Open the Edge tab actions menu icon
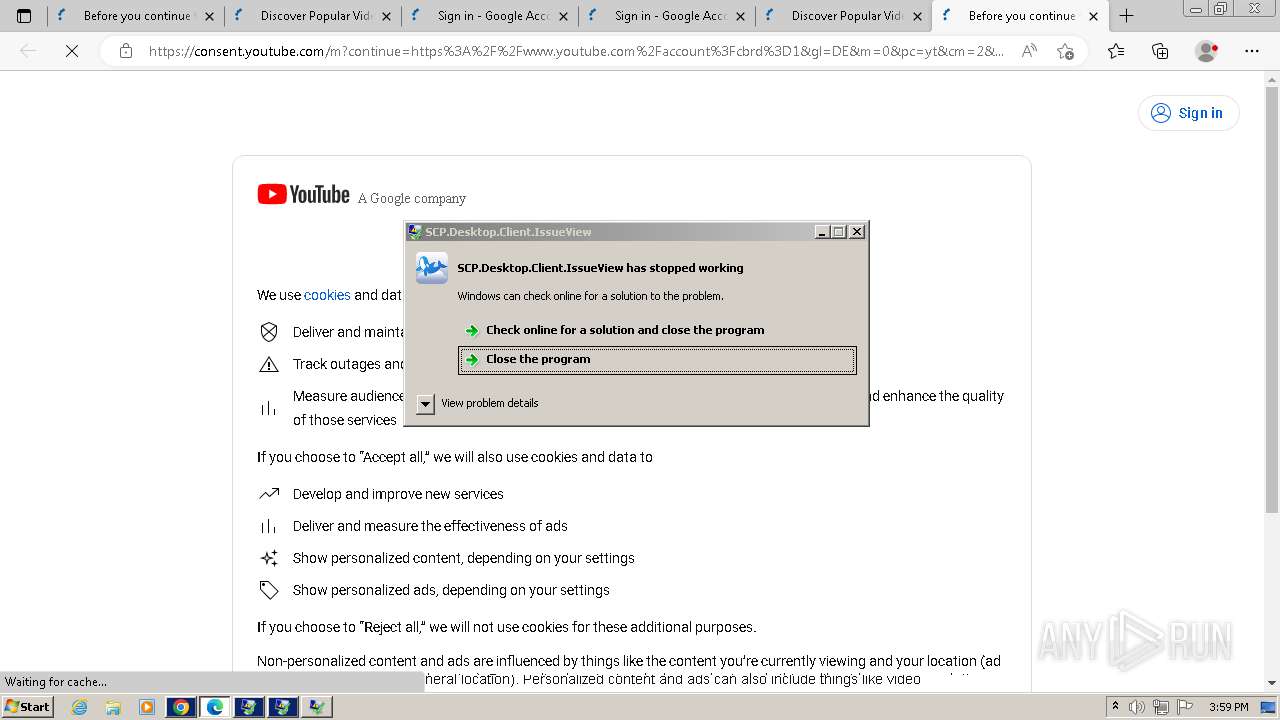The width and height of the screenshot is (1280, 720). pyautogui.click(x=24, y=16)
